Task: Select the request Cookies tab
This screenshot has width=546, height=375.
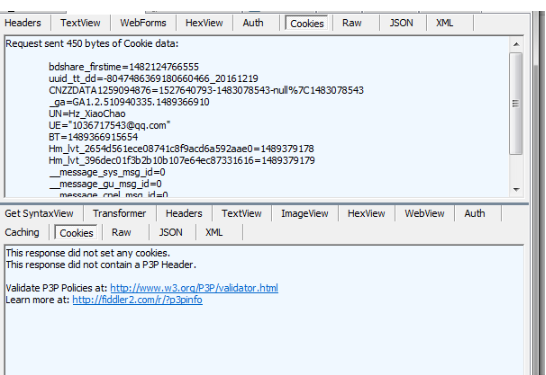Action: 307,24
